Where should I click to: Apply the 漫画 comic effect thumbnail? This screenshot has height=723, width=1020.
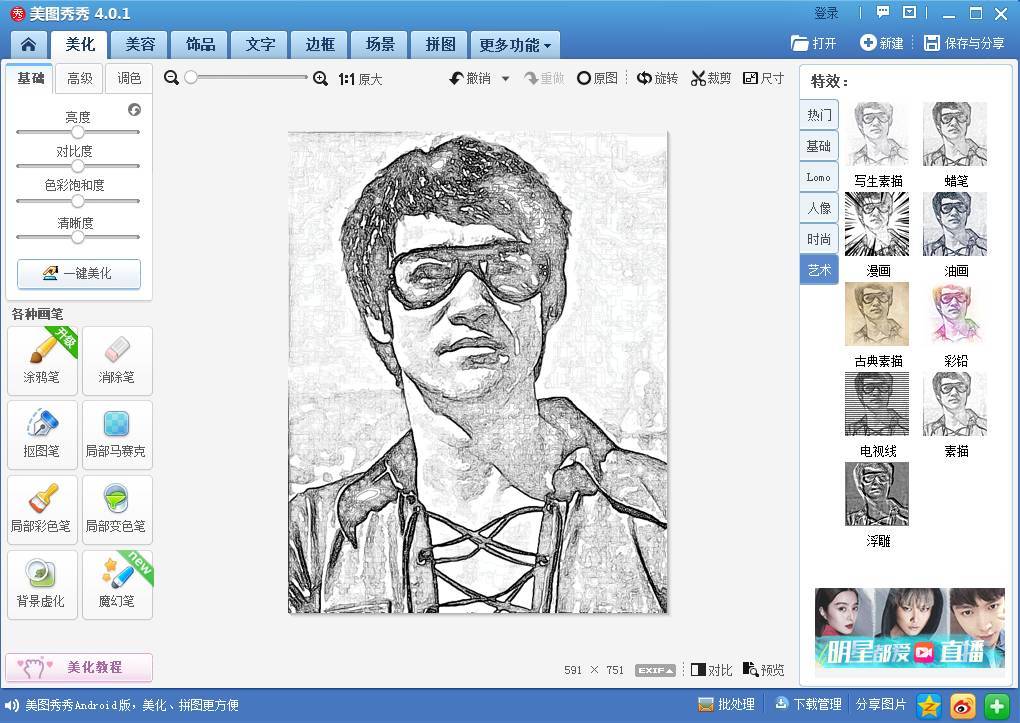[x=877, y=225]
